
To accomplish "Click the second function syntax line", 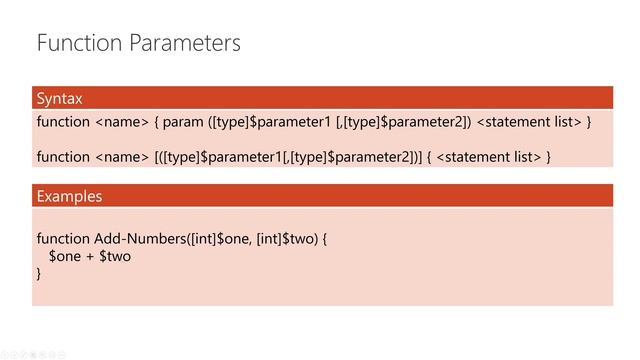I will [294, 157].
